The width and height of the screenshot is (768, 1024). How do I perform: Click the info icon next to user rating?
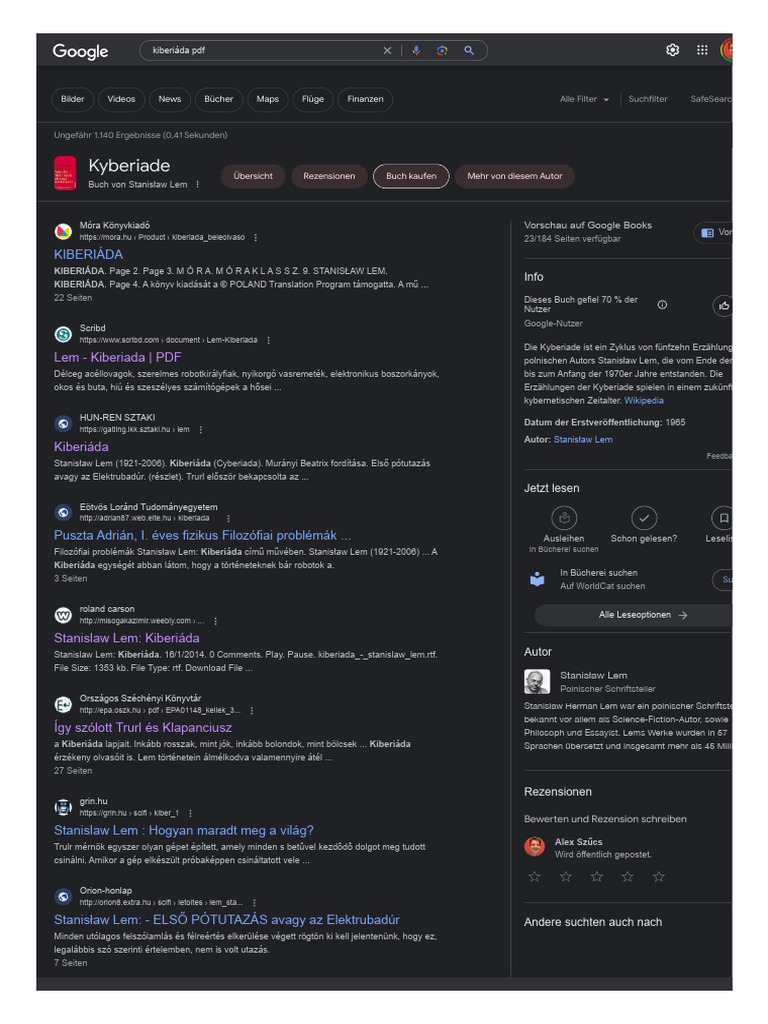[662, 304]
